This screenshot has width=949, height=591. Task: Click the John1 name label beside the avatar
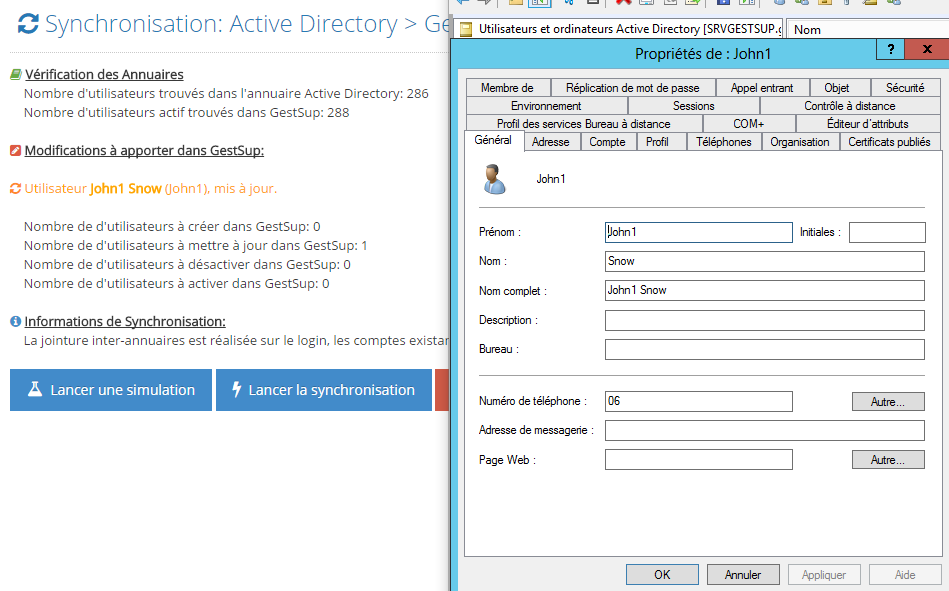551,179
